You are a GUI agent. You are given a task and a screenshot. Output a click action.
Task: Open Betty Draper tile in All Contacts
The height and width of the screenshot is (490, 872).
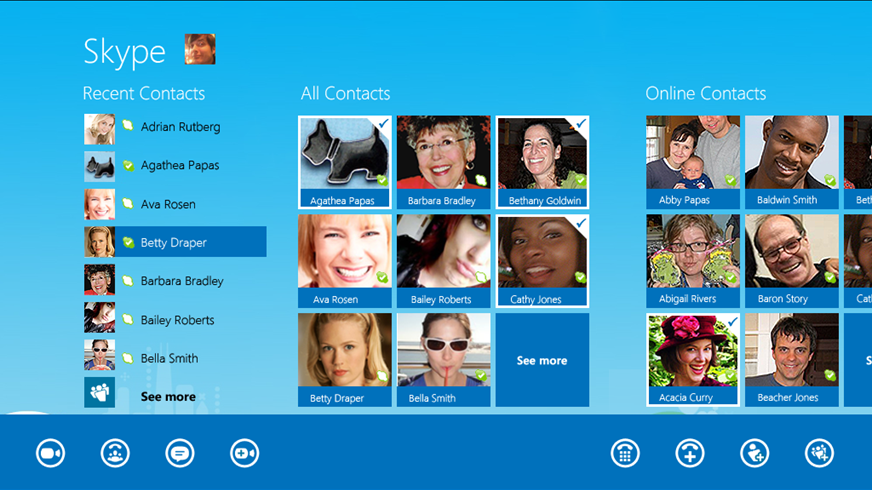pyautogui.click(x=345, y=360)
